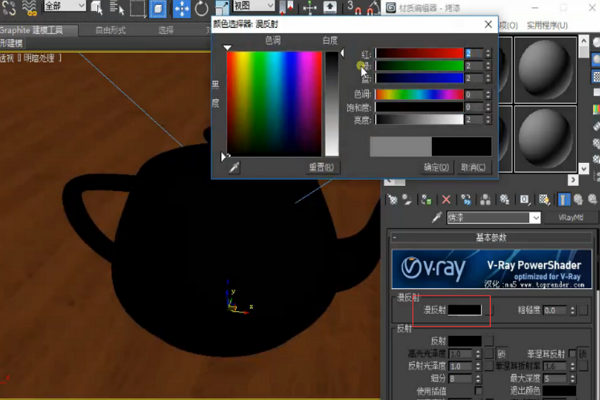Choose the rectangular selection region tool

click(x=138, y=8)
